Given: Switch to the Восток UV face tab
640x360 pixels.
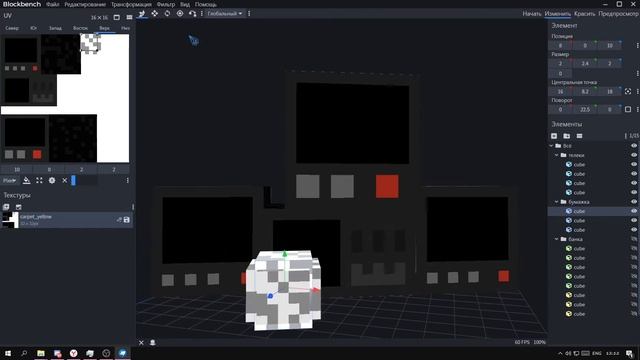Looking at the screenshot, I should coord(80,28).
